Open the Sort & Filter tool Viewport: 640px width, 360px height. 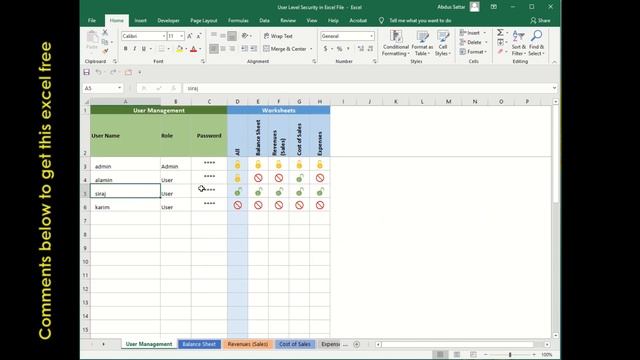point(518,42)
